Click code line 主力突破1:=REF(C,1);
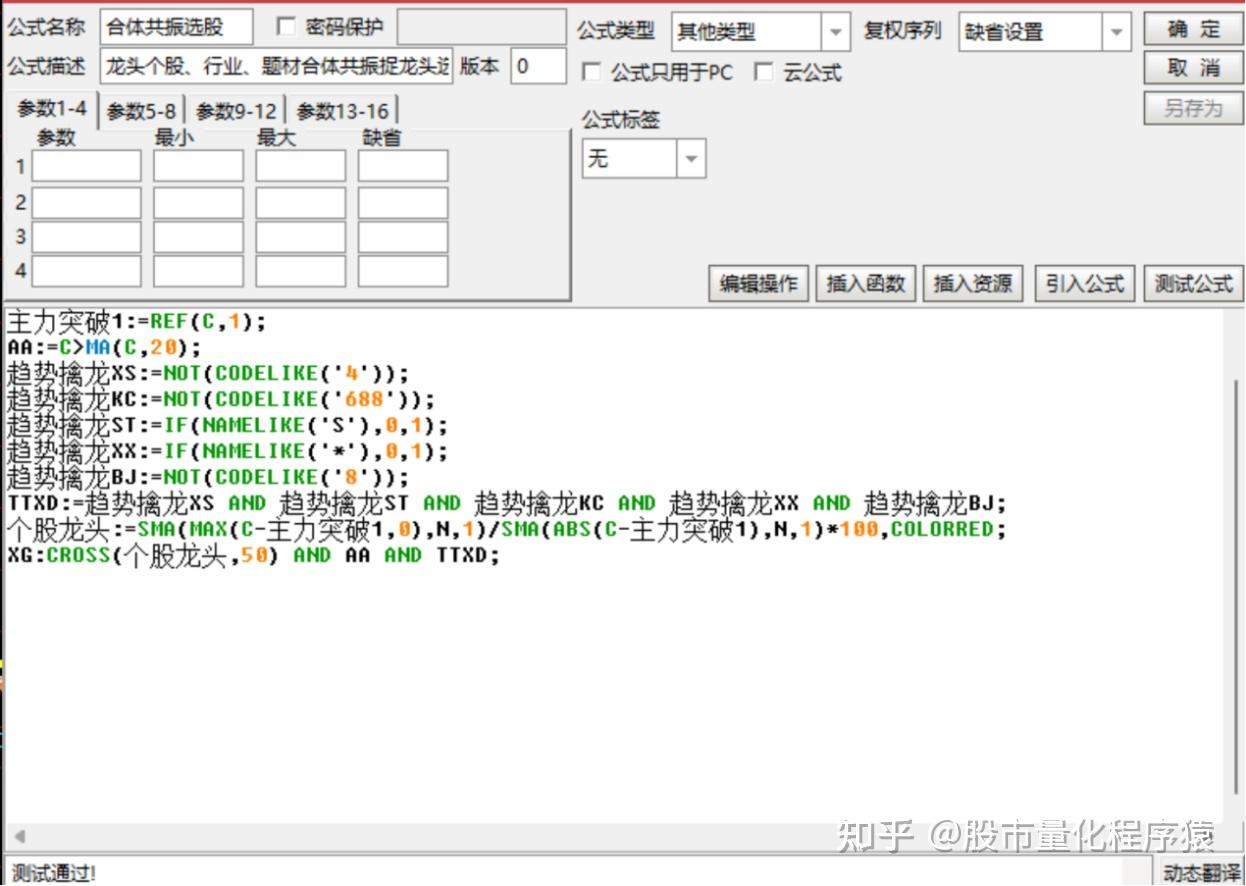This screenshot has width=1246, height=886. (137, 322)
